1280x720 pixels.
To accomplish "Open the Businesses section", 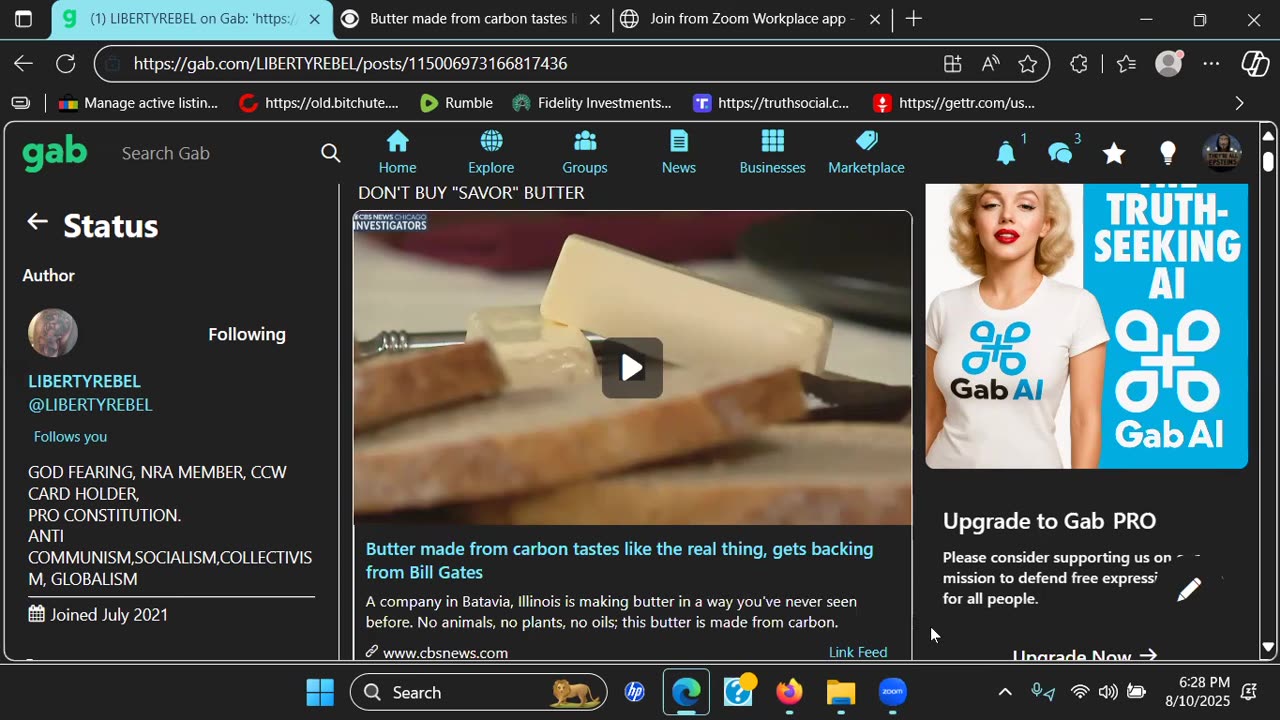I will click(x=772, y=153).
